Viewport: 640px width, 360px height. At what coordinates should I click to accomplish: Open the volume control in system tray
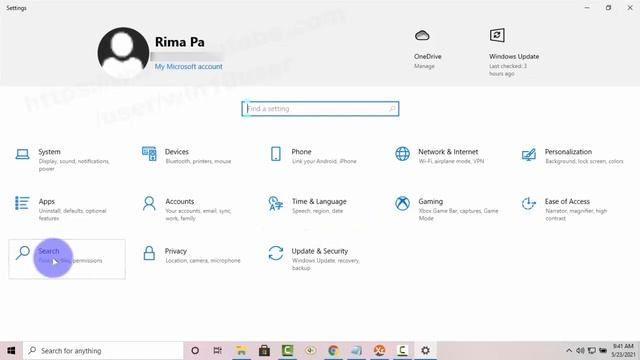[580, 351]
